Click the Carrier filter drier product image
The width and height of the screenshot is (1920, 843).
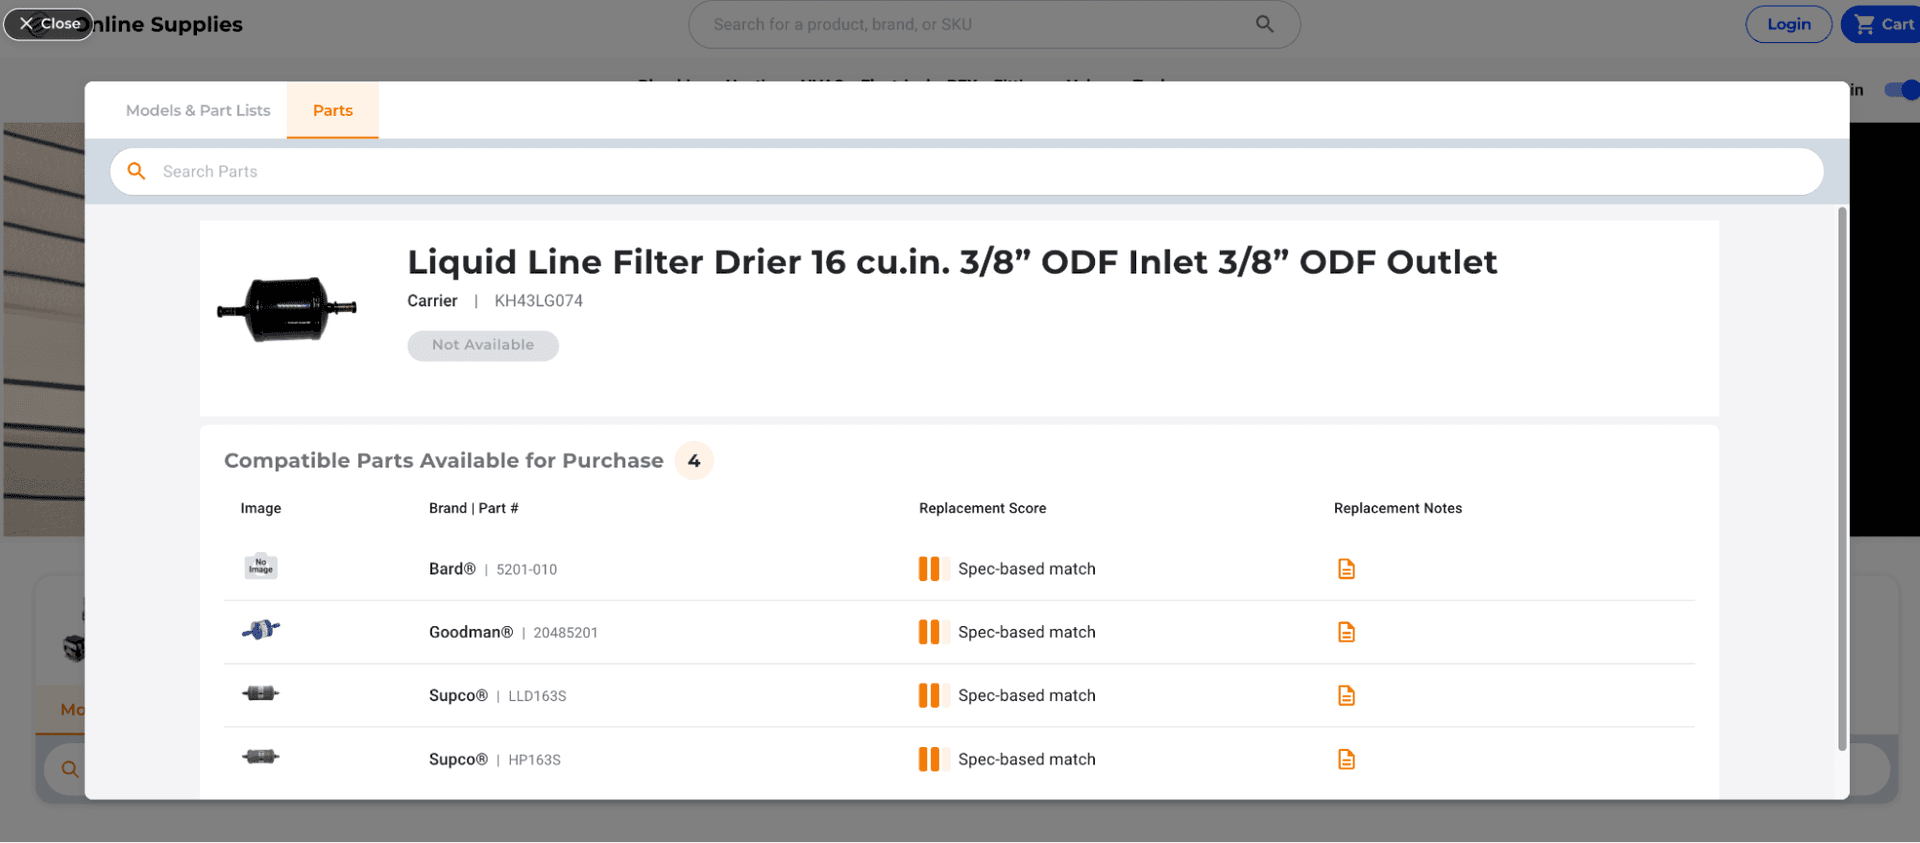287,310
